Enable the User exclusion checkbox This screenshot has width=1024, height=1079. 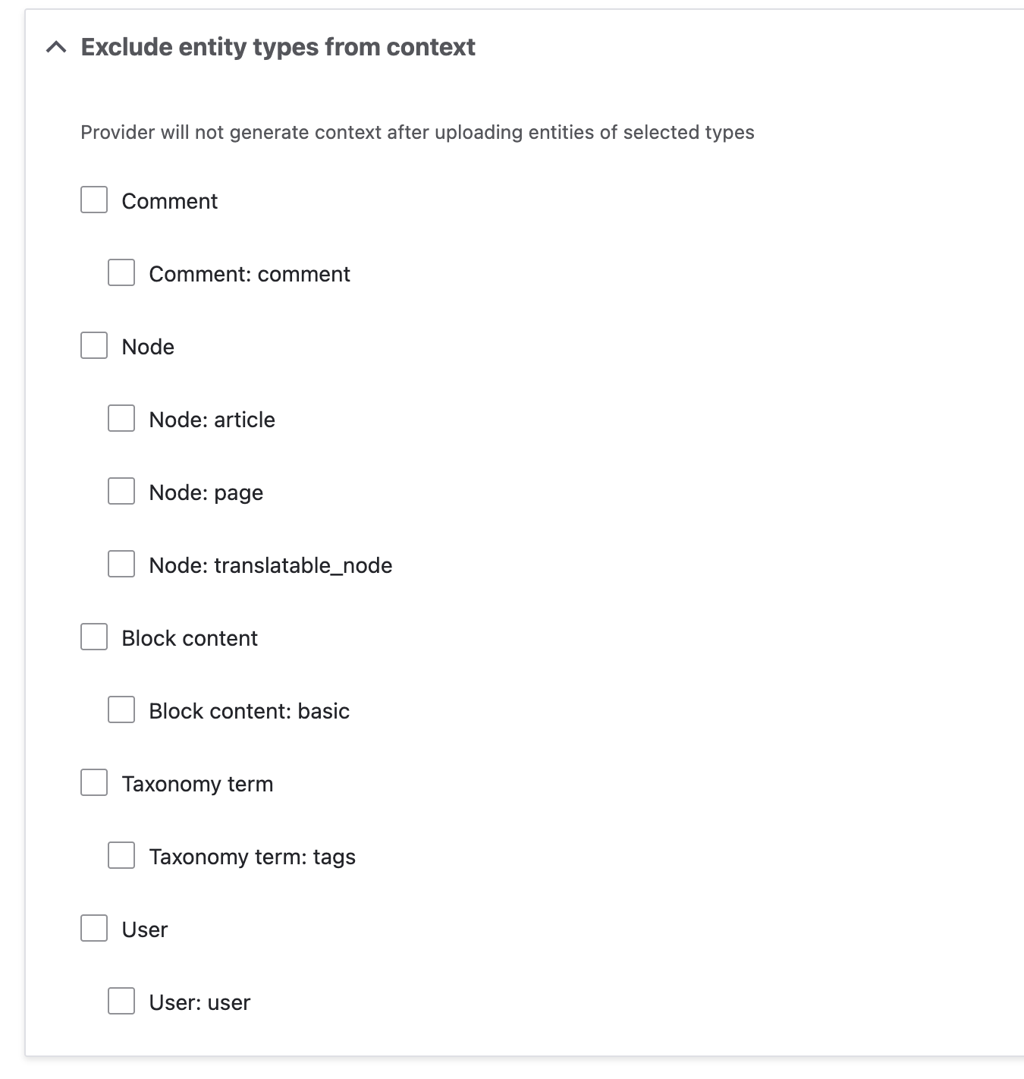(x=93, y=928)
